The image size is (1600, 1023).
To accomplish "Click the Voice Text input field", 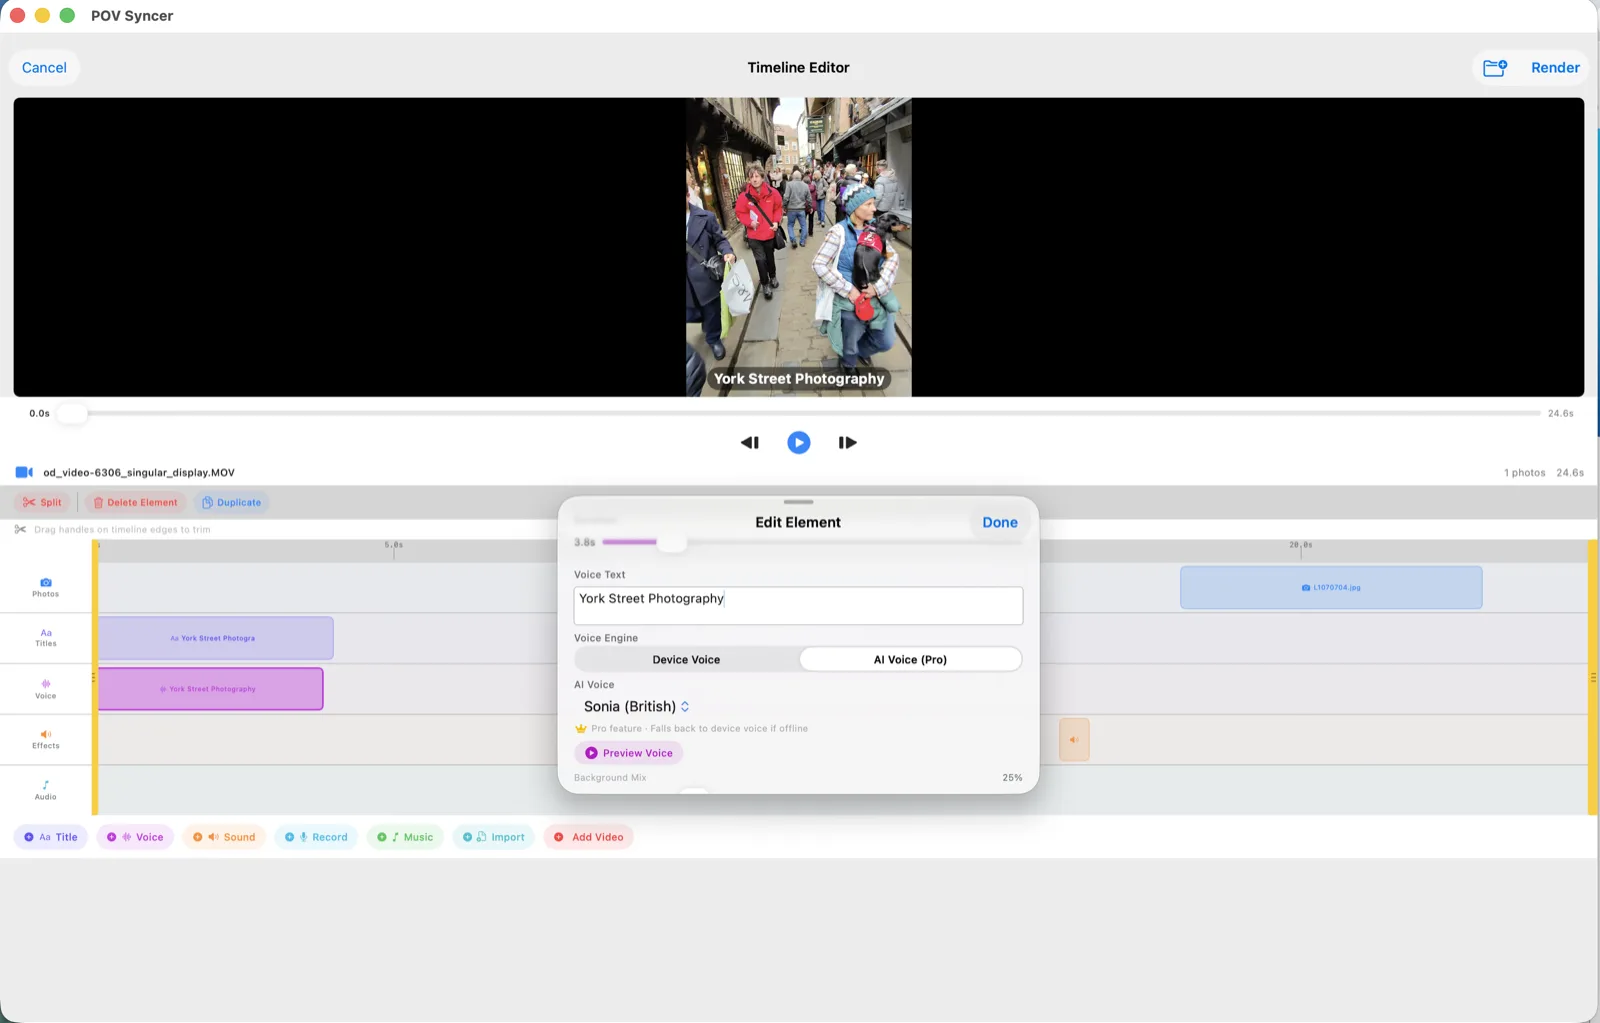I will coord(798,606).
